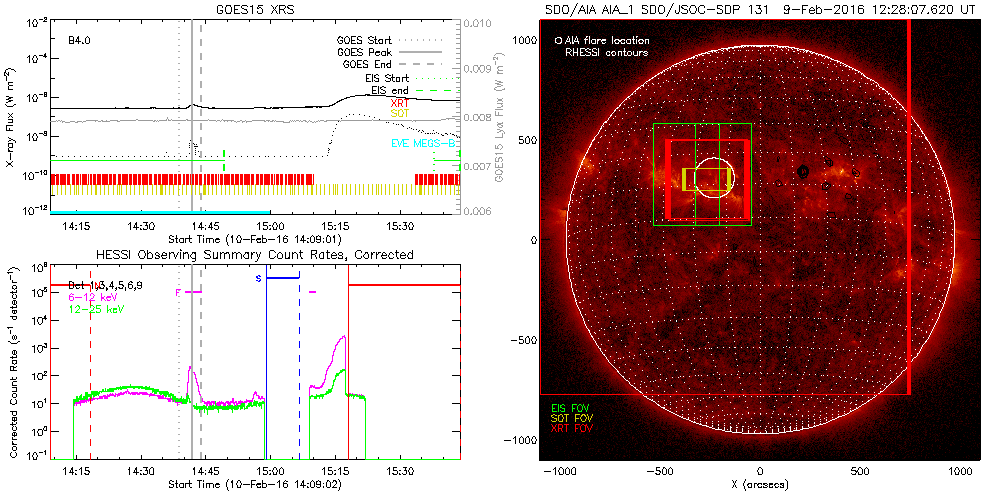Click the magenta F flare flag marker

coord(178,292)
